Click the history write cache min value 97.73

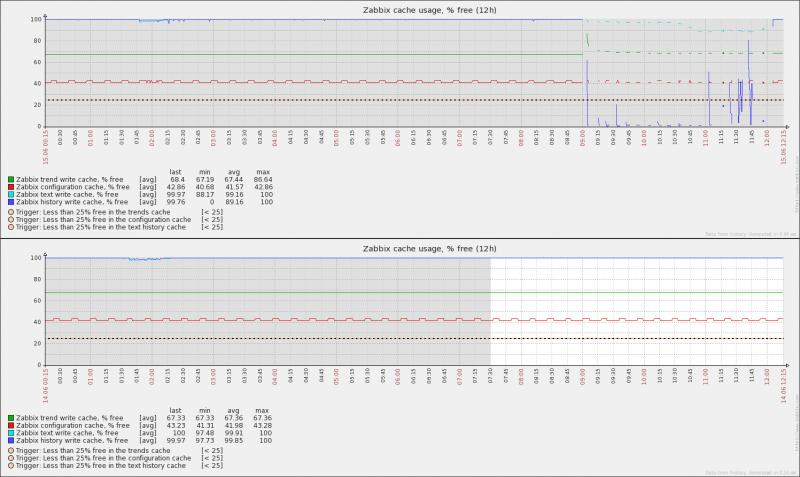[x=205, y=440]
